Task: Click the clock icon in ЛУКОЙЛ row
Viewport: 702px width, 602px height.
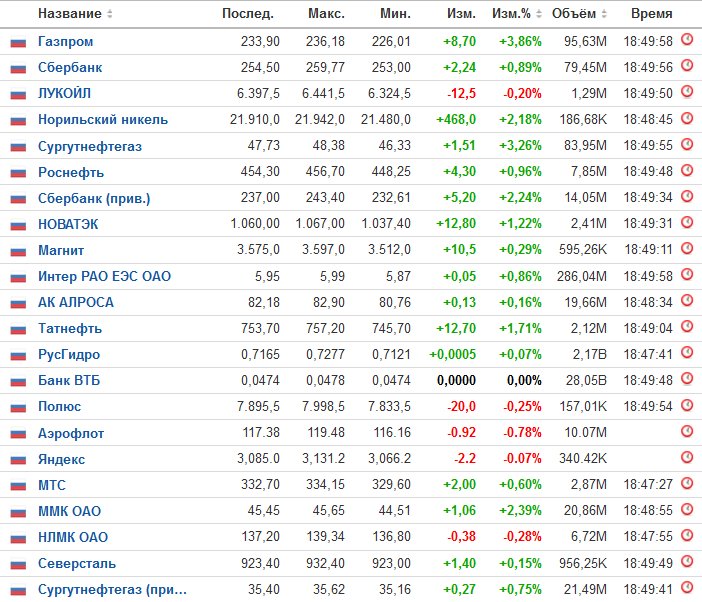Action: pyautogui.click(x=687, y=91)
